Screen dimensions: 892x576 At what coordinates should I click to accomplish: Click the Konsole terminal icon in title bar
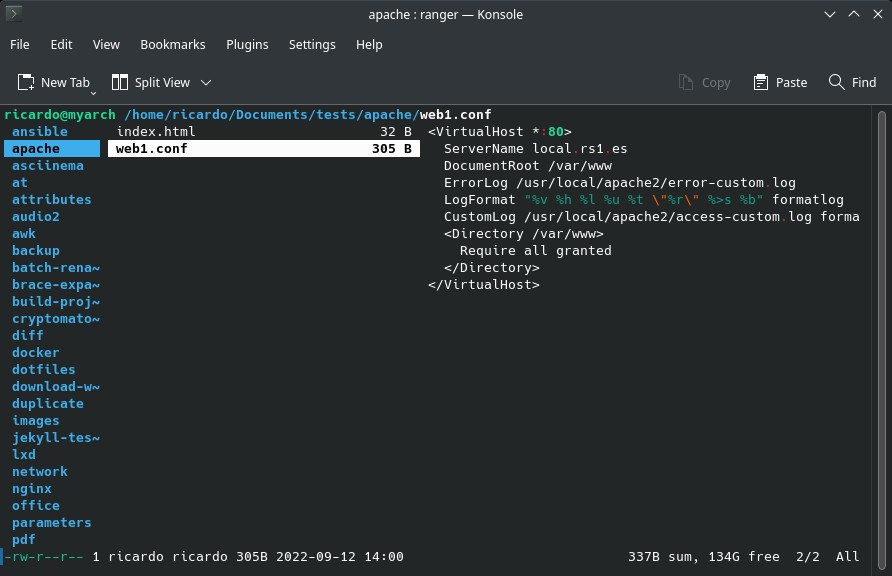pos(14,13)
